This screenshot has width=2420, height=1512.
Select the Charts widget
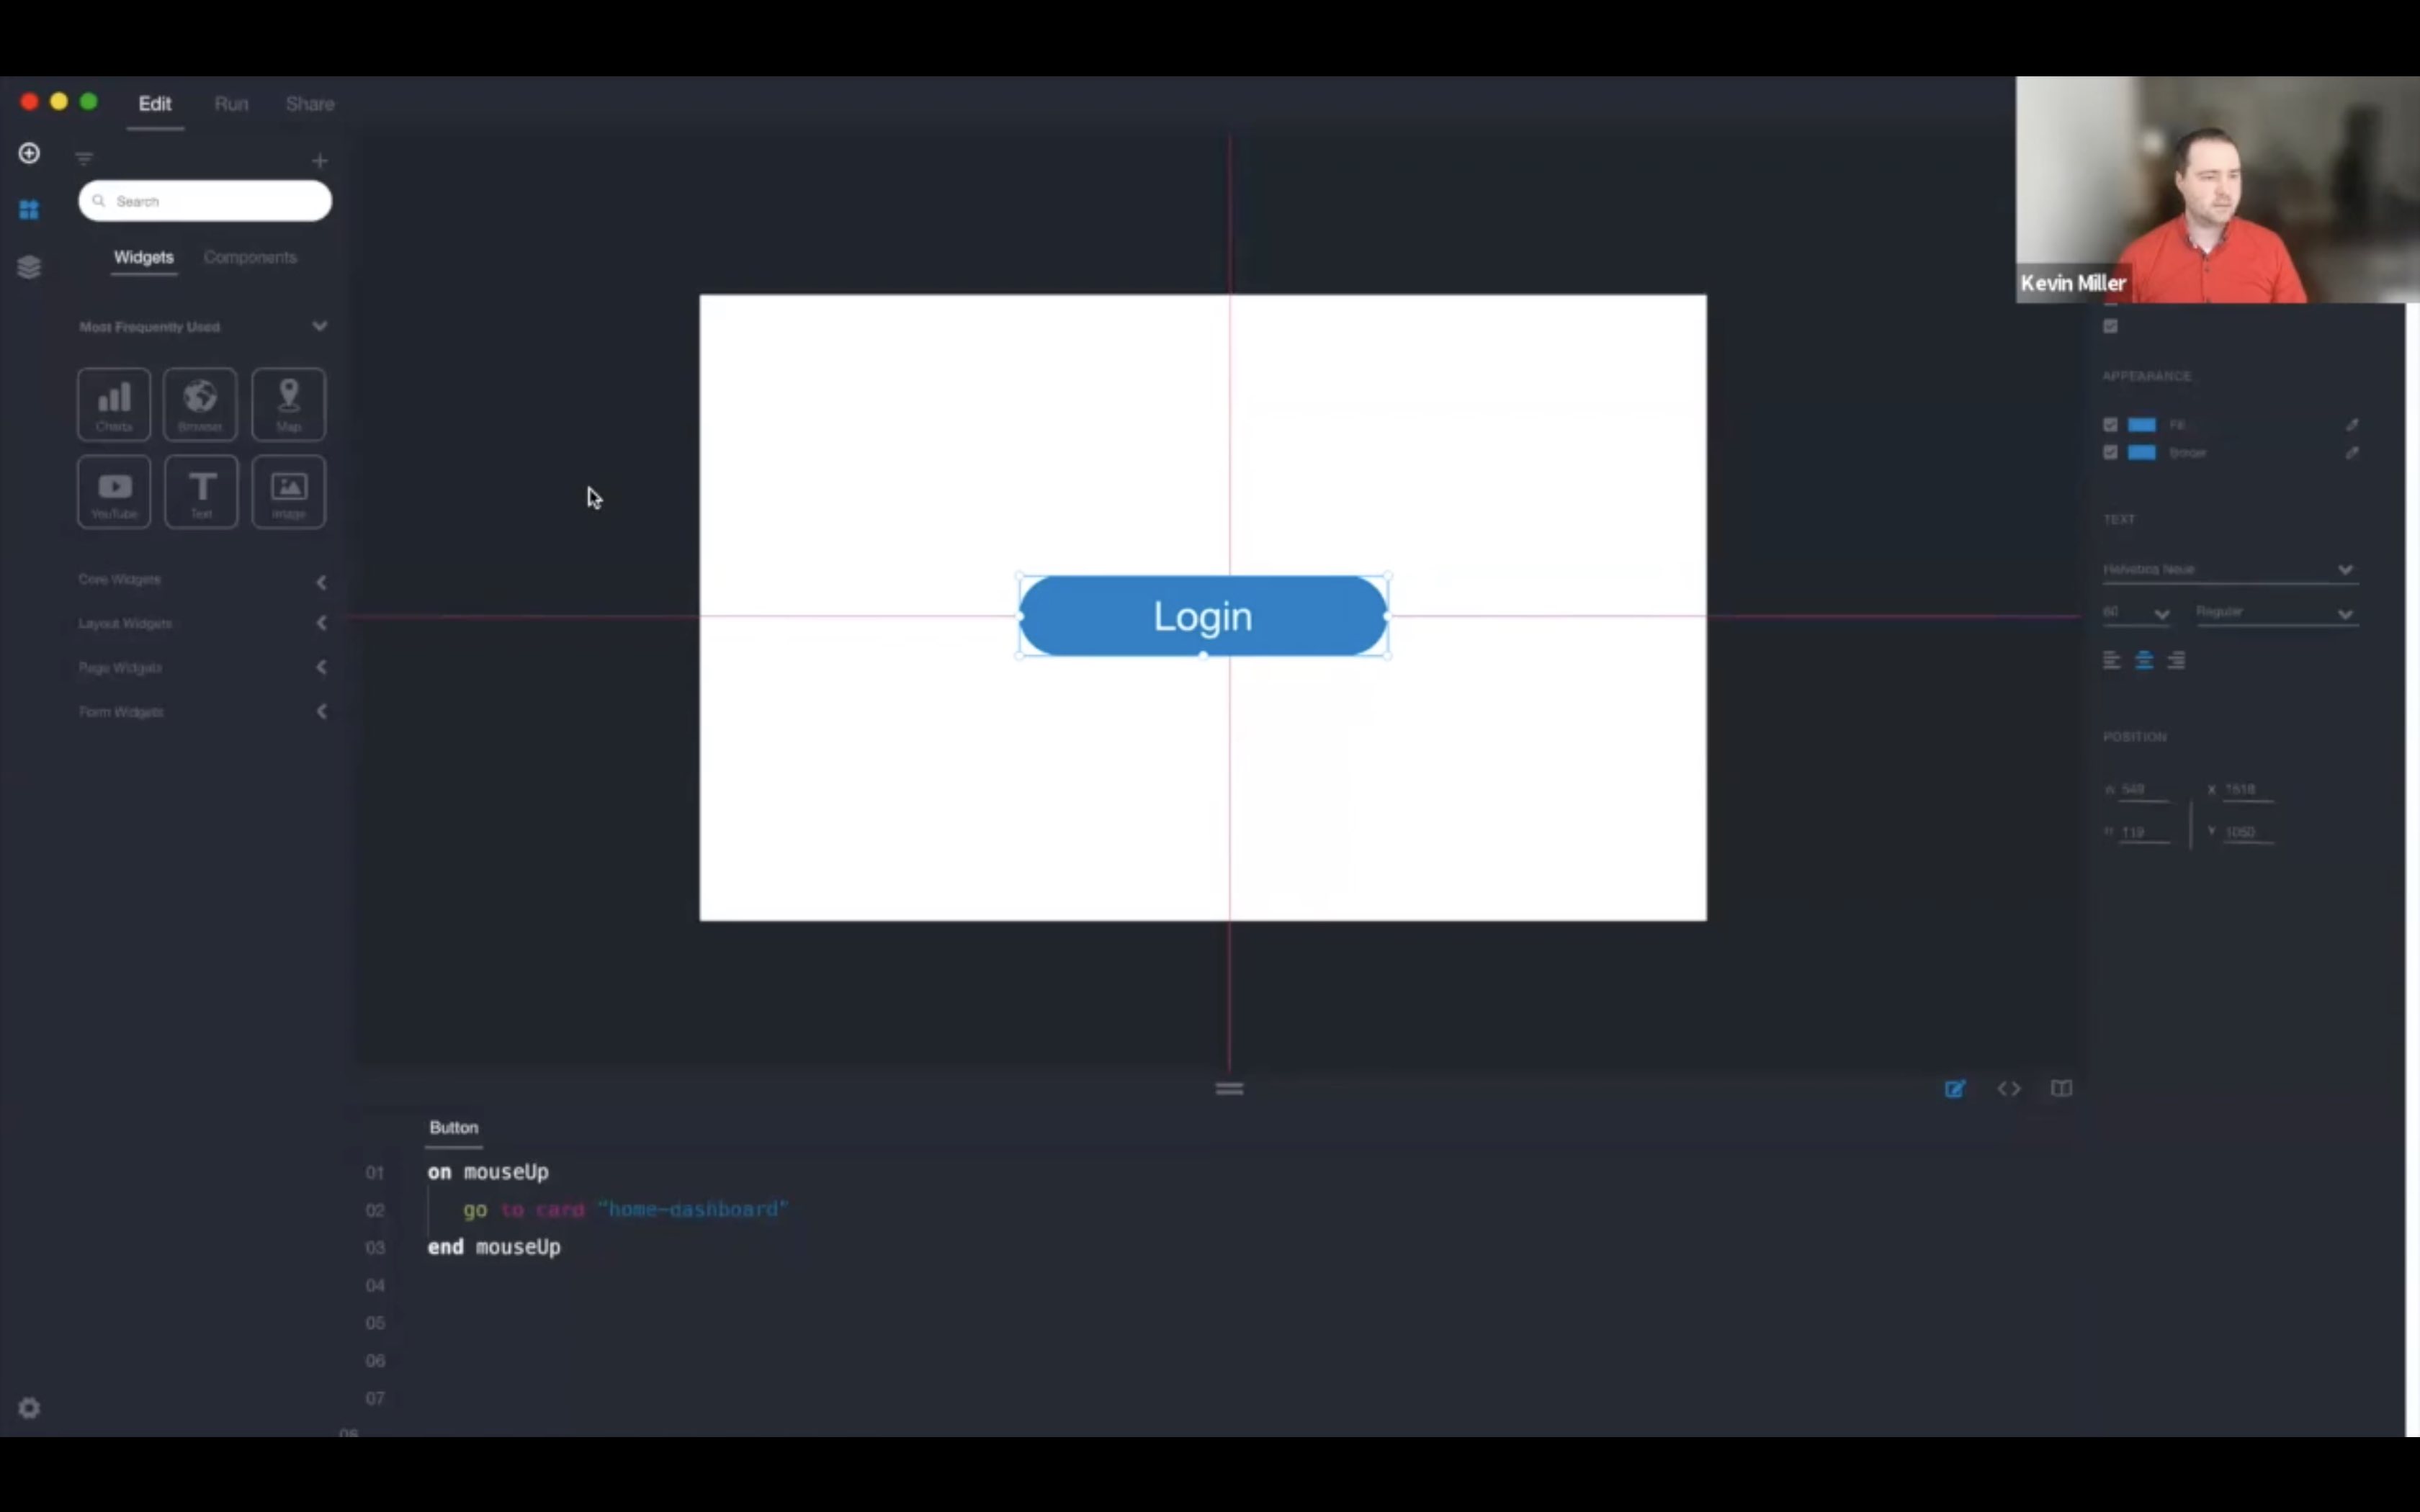pyautogui.click(x=114, y=403)
